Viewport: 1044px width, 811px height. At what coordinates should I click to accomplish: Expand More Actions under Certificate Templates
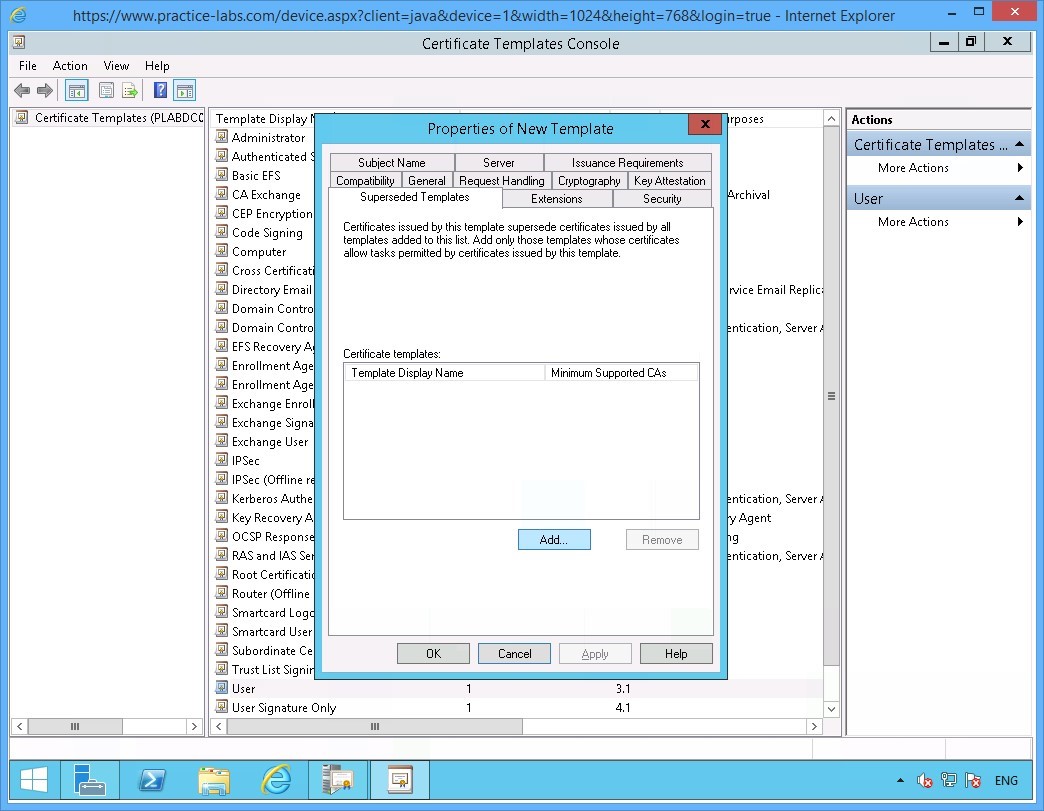911,168
